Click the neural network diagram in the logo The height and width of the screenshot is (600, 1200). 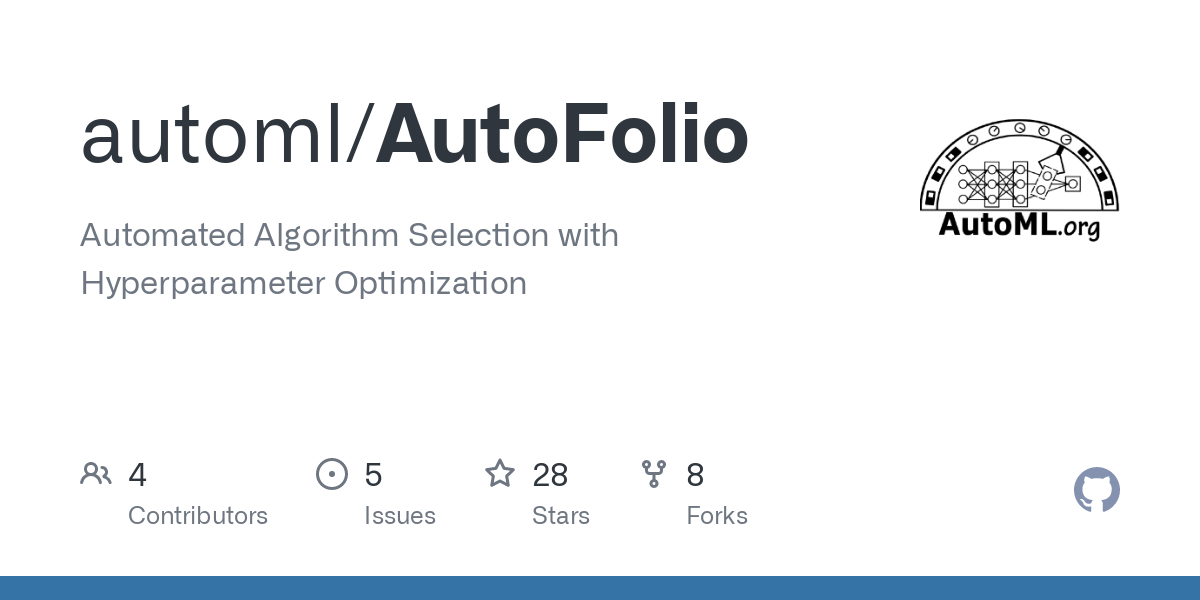click(x=1018, y=180)
